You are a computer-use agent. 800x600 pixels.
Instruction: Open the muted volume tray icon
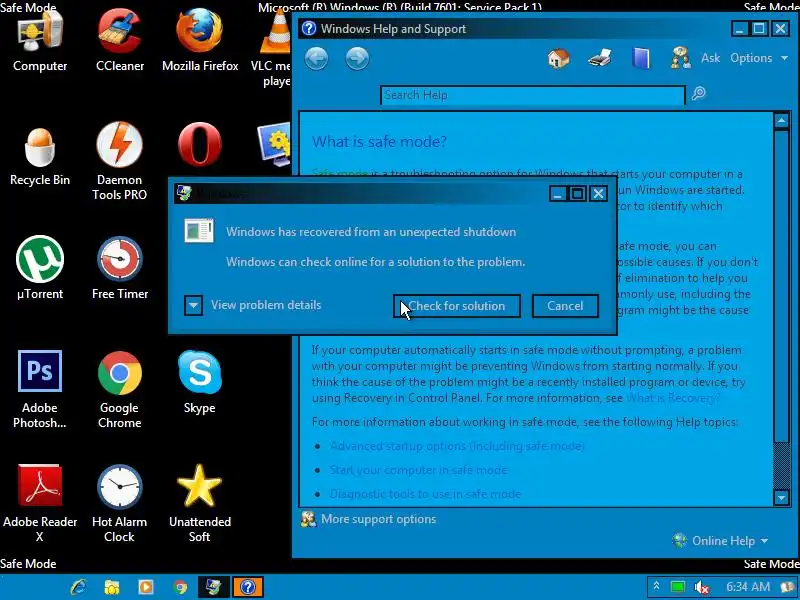tap(702, 587)
